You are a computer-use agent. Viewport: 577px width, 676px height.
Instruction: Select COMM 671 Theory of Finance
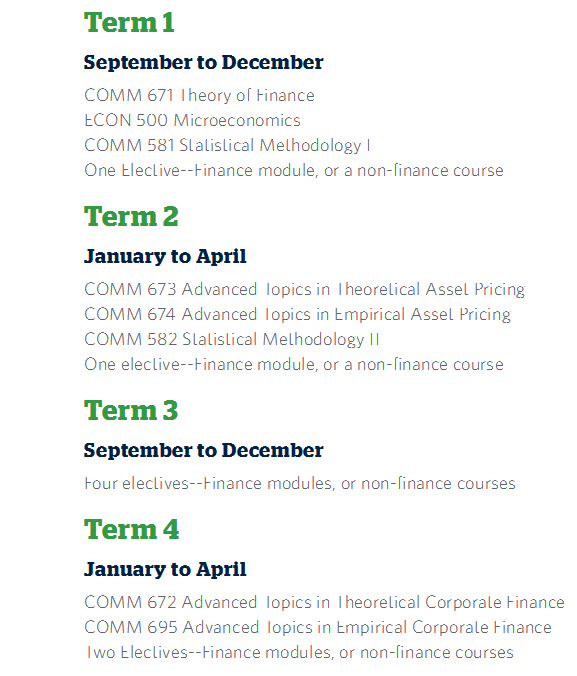click(x=199, y=95)
